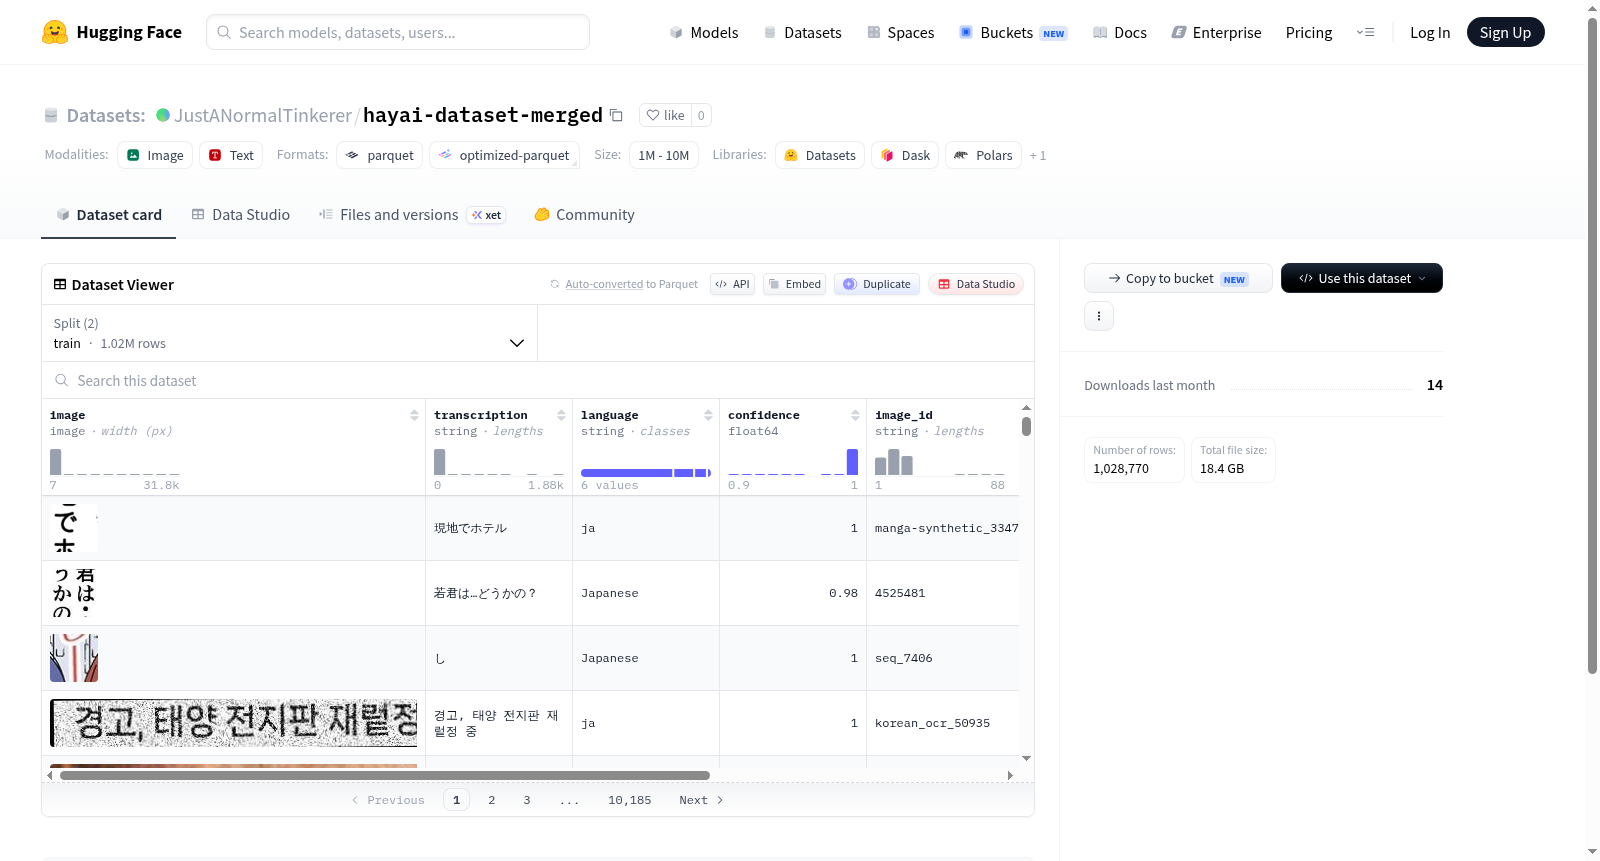
Task: Copy dataset name with copy icon
Action: coord(616,116)
